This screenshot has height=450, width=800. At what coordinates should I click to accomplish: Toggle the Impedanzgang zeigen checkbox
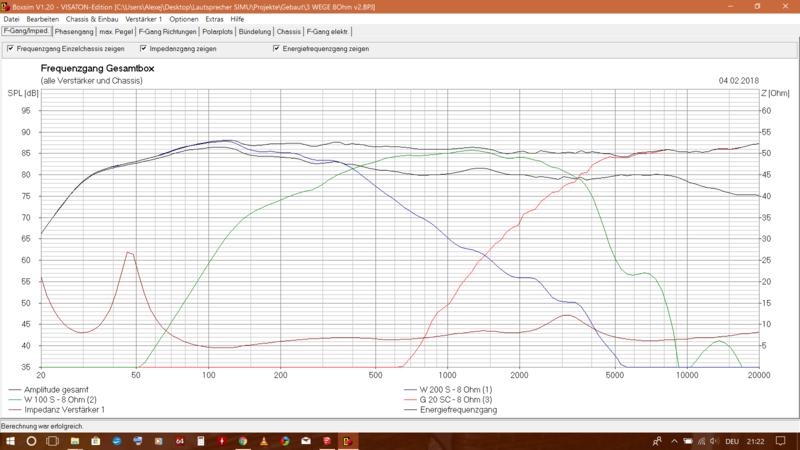(x=144, y=48)
